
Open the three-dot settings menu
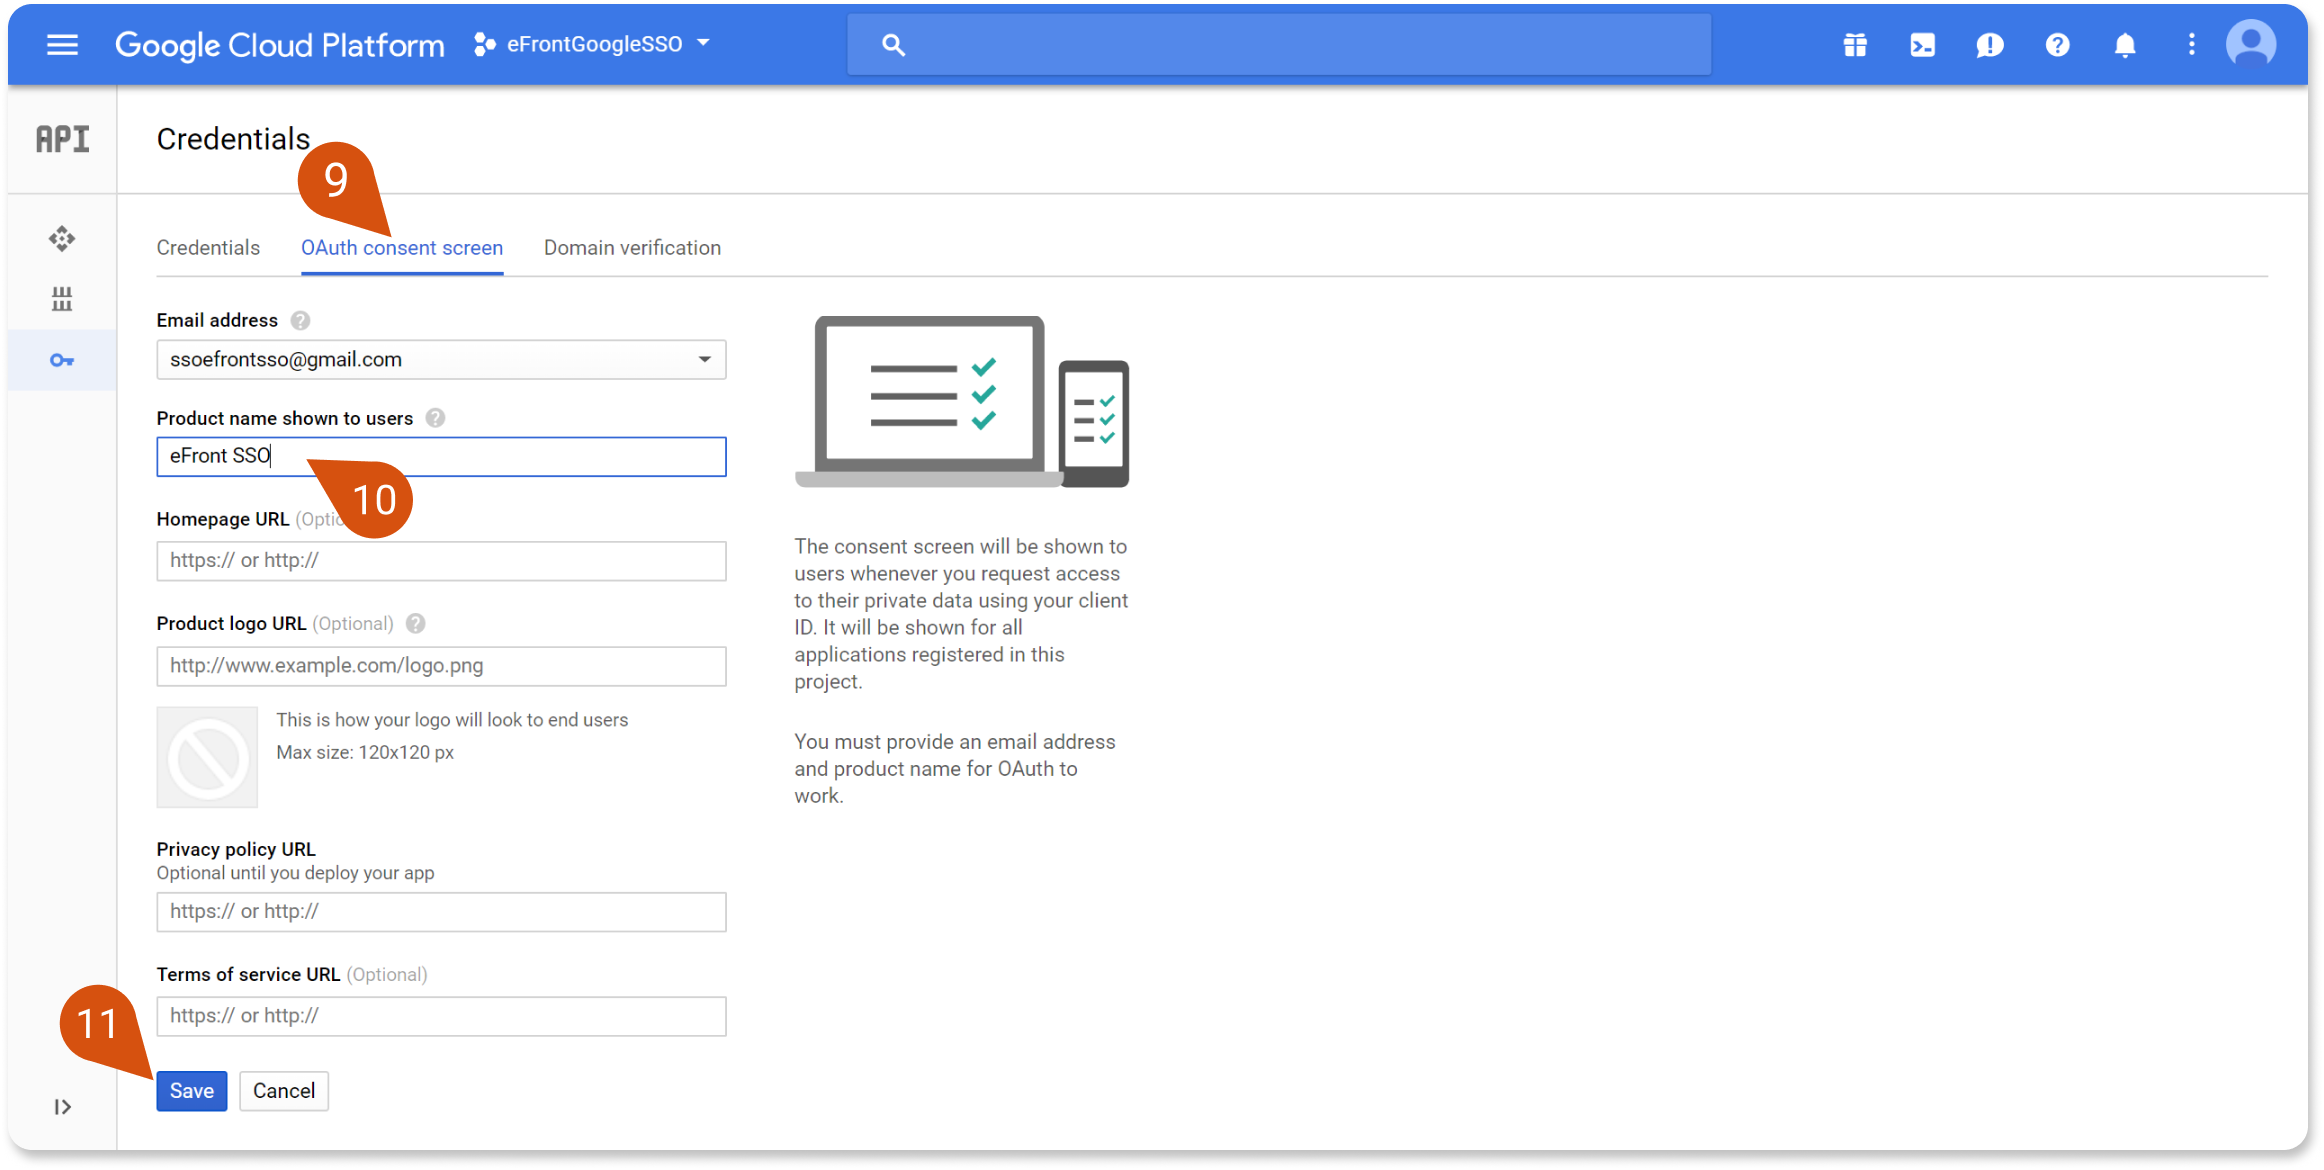[2191, 45]
